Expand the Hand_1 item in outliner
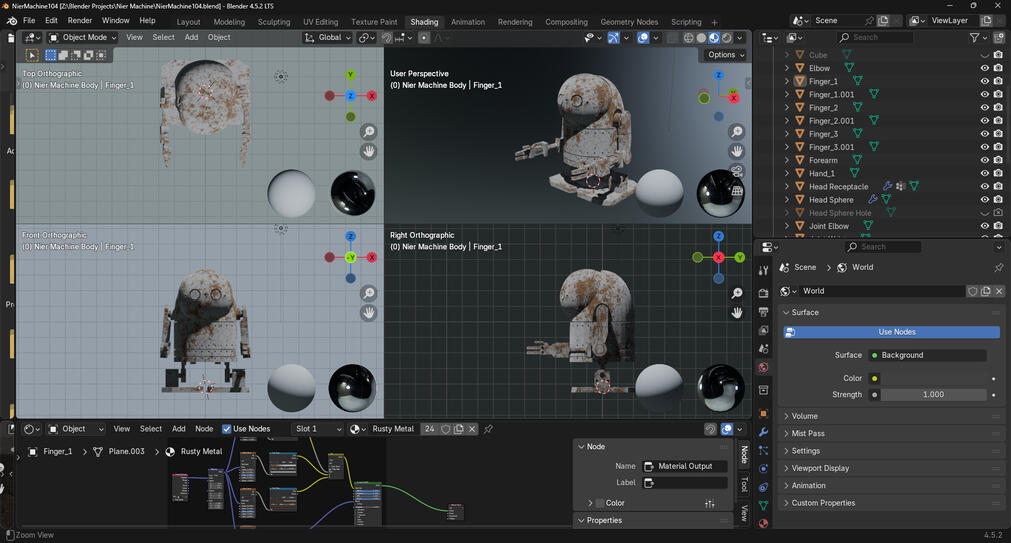This screenshot has height=543, width=1011. (787, 174)
